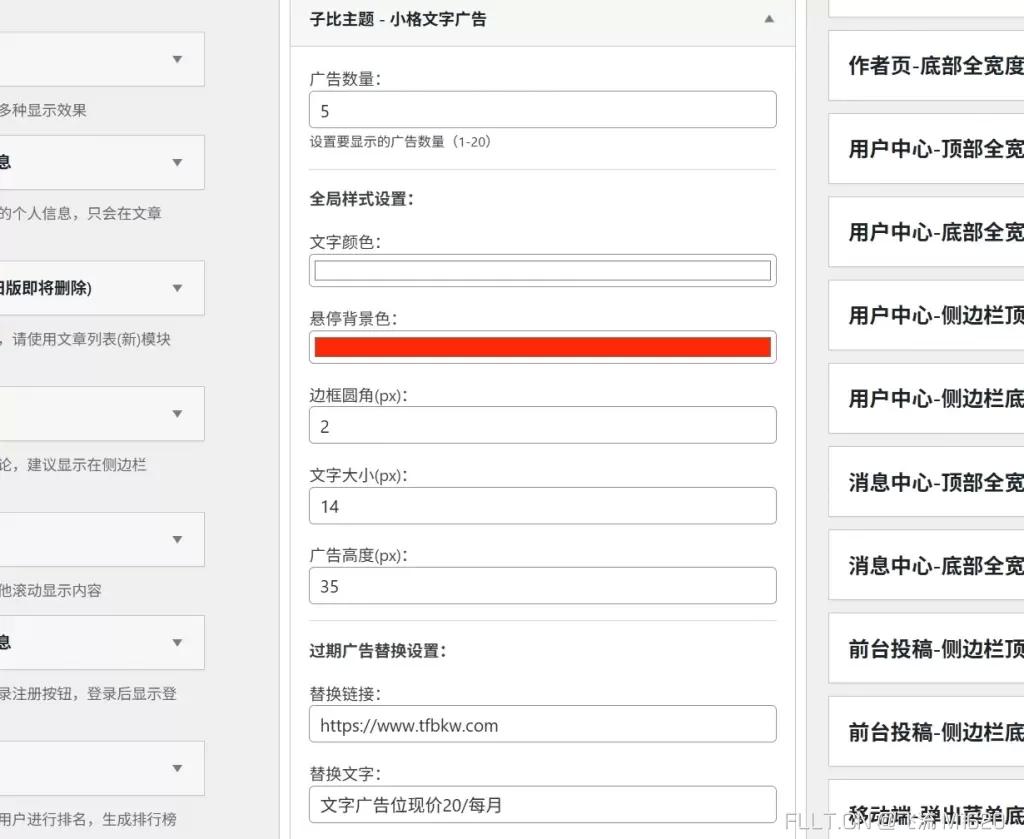Edit the 替换文字 advertisement text field
This screenshot has height=839, width=1024.
pos(543,804)
